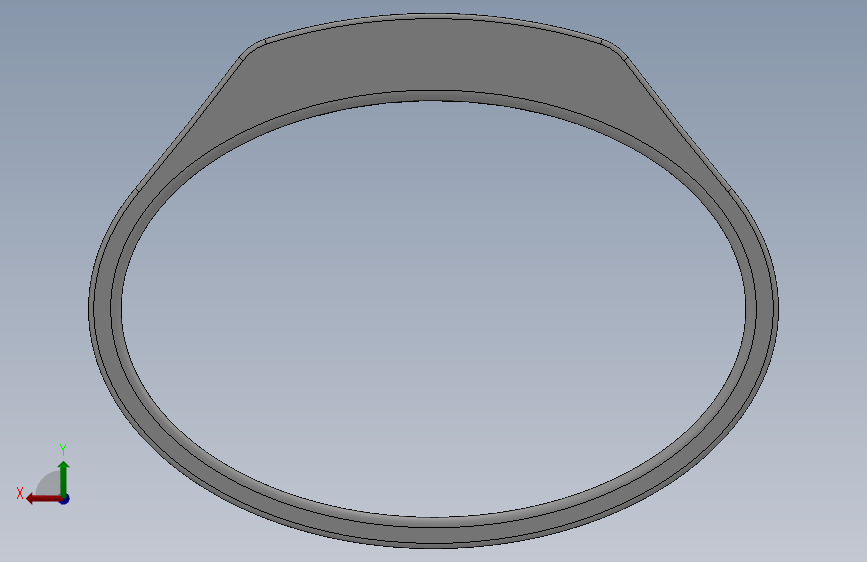Click the blue Z axis dot of triad
This screenshot has width=867, height=562.
[65, 499]
